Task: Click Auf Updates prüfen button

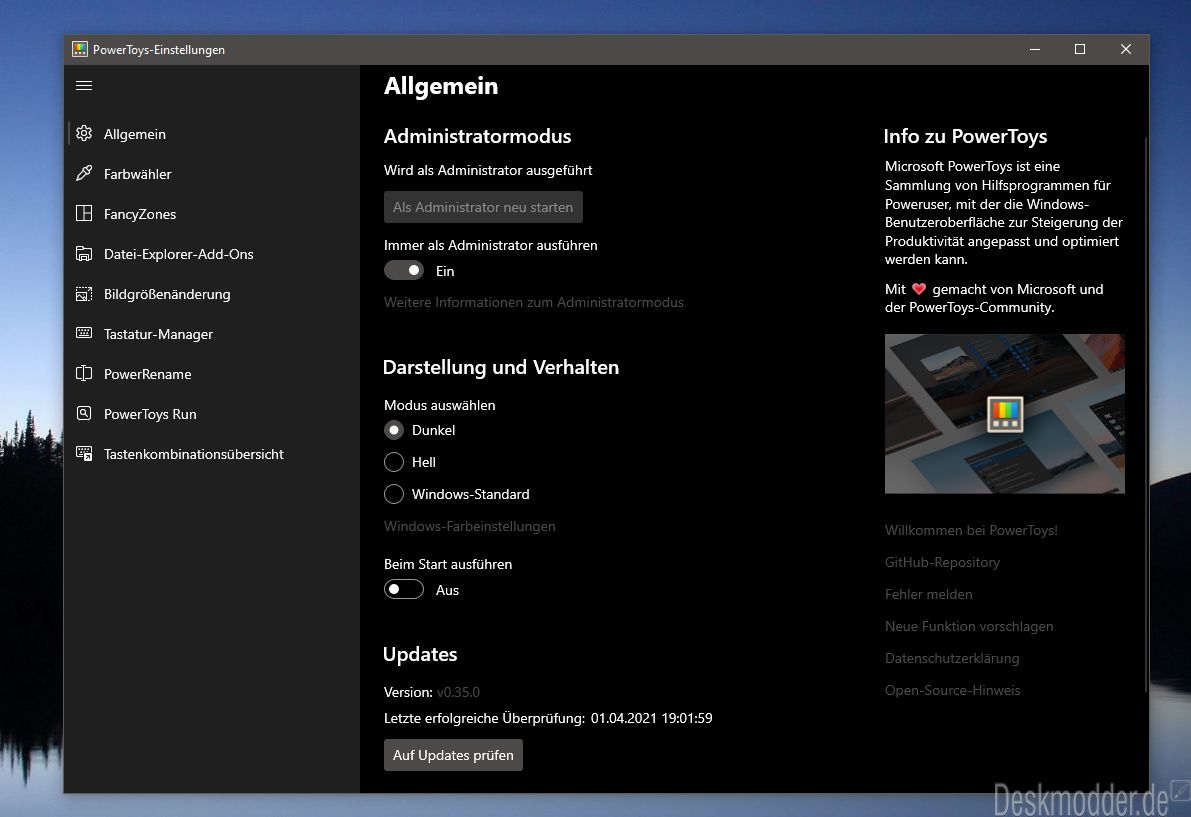Action: point(453,755)
